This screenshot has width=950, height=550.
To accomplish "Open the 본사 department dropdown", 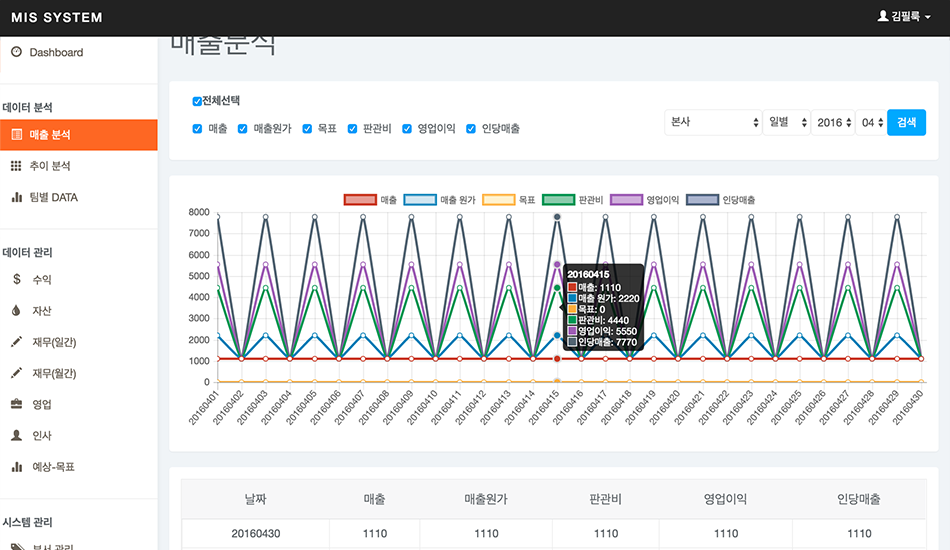I will (x=713, y=122).
